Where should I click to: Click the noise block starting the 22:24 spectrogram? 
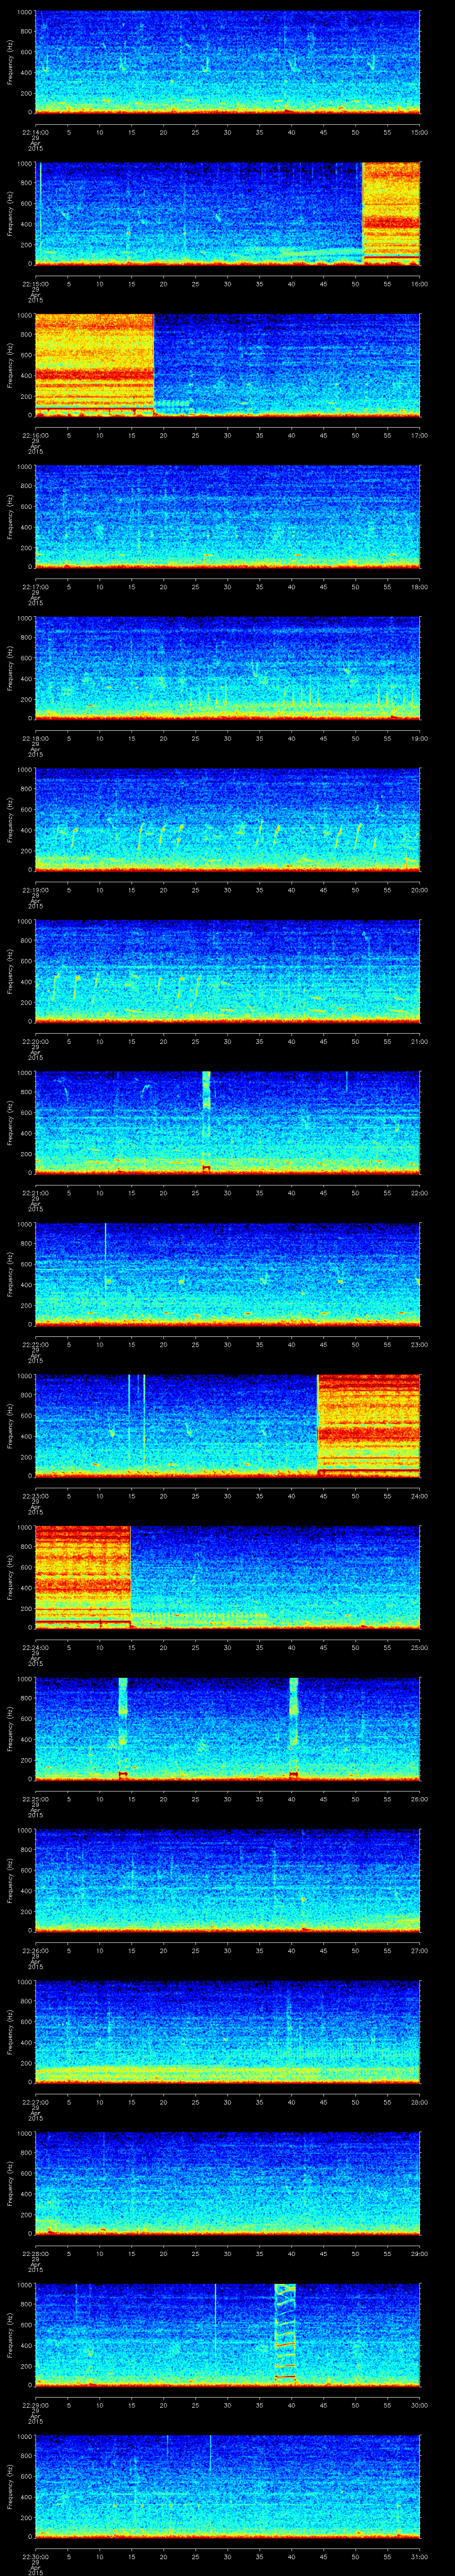83,1575
